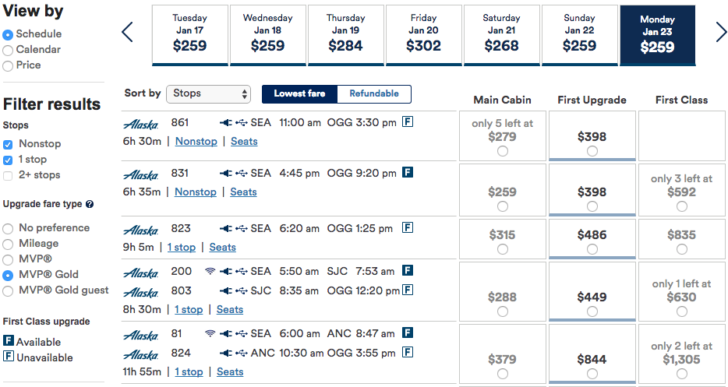Select Calendar view radio button
This screenshot has width=728, height=387.
click(7, 50)
